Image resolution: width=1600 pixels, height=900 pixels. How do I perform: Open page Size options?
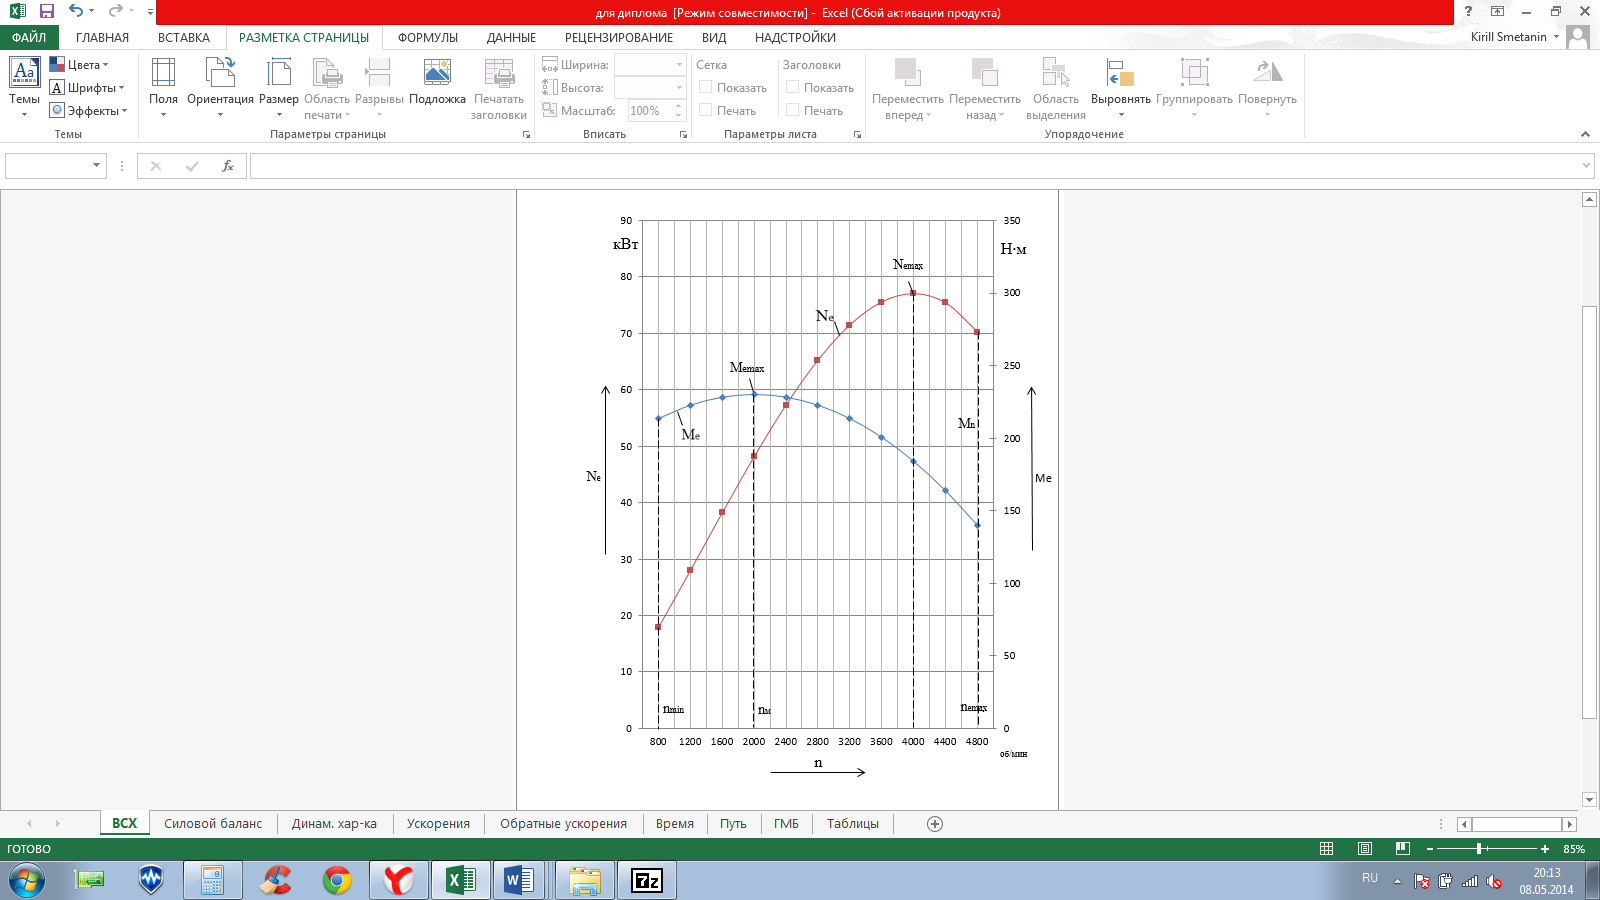click(x=279, y=87)
